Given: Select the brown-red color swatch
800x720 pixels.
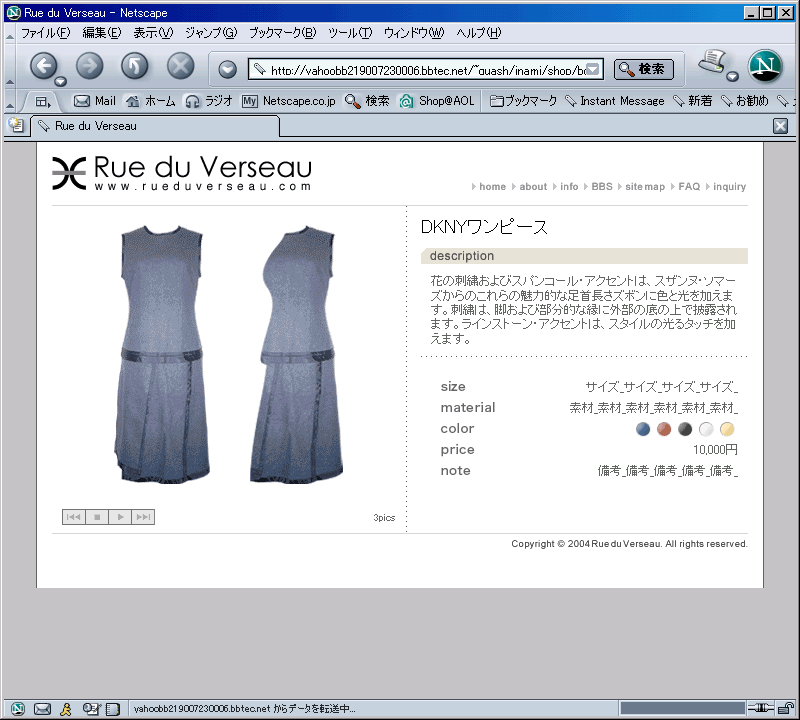Looking at the screenshot, I should click(664, 429).
